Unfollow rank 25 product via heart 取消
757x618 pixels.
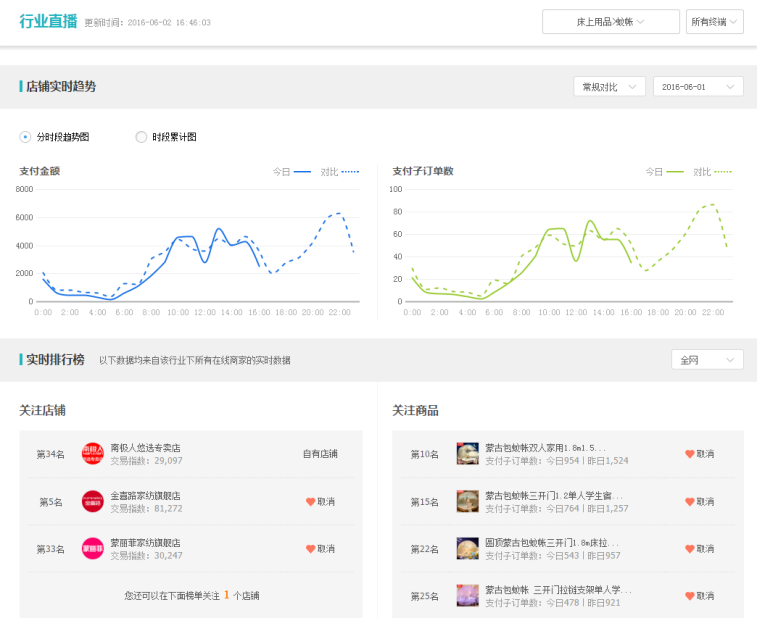699,596
